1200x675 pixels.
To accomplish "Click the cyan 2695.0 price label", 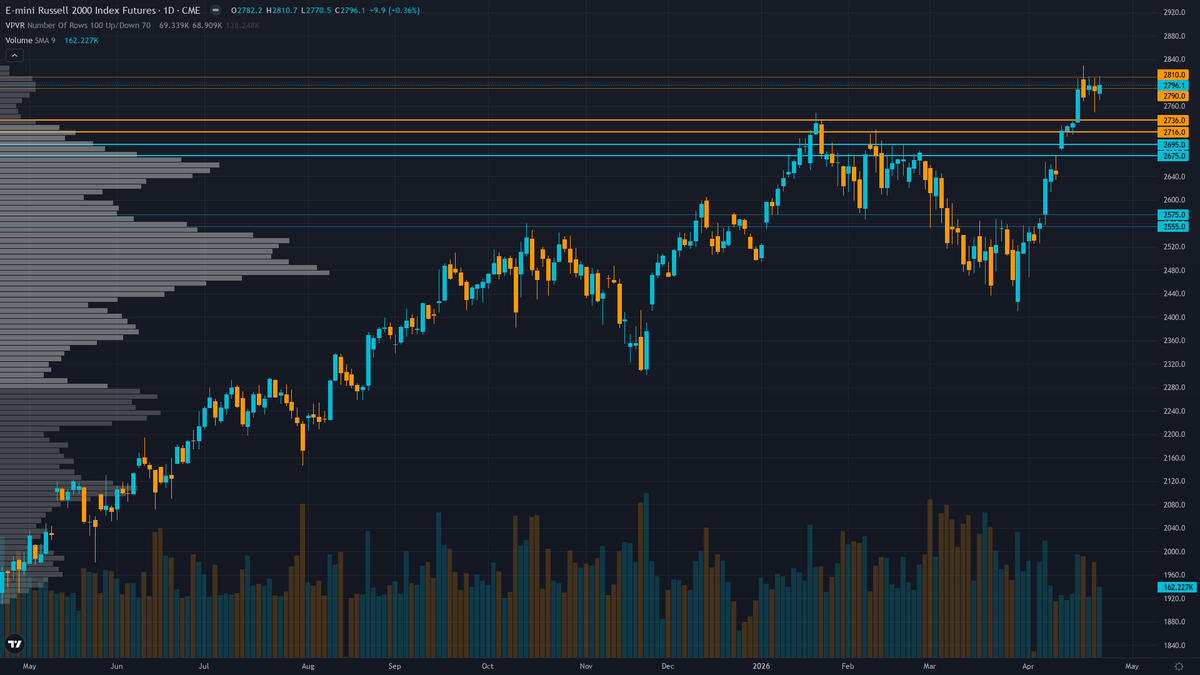I will pos(1173,144).
